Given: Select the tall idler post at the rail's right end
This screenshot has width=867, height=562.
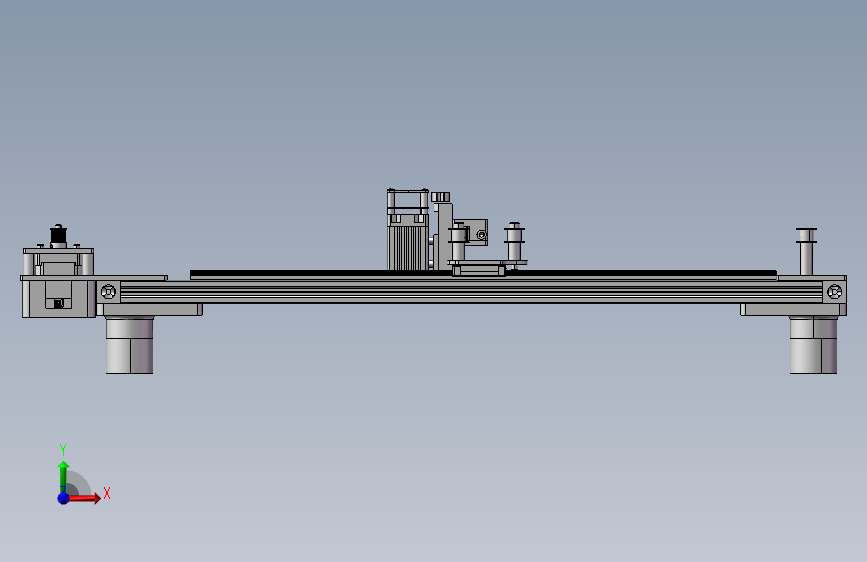Looking at the screenshot, I should (806, 252).
